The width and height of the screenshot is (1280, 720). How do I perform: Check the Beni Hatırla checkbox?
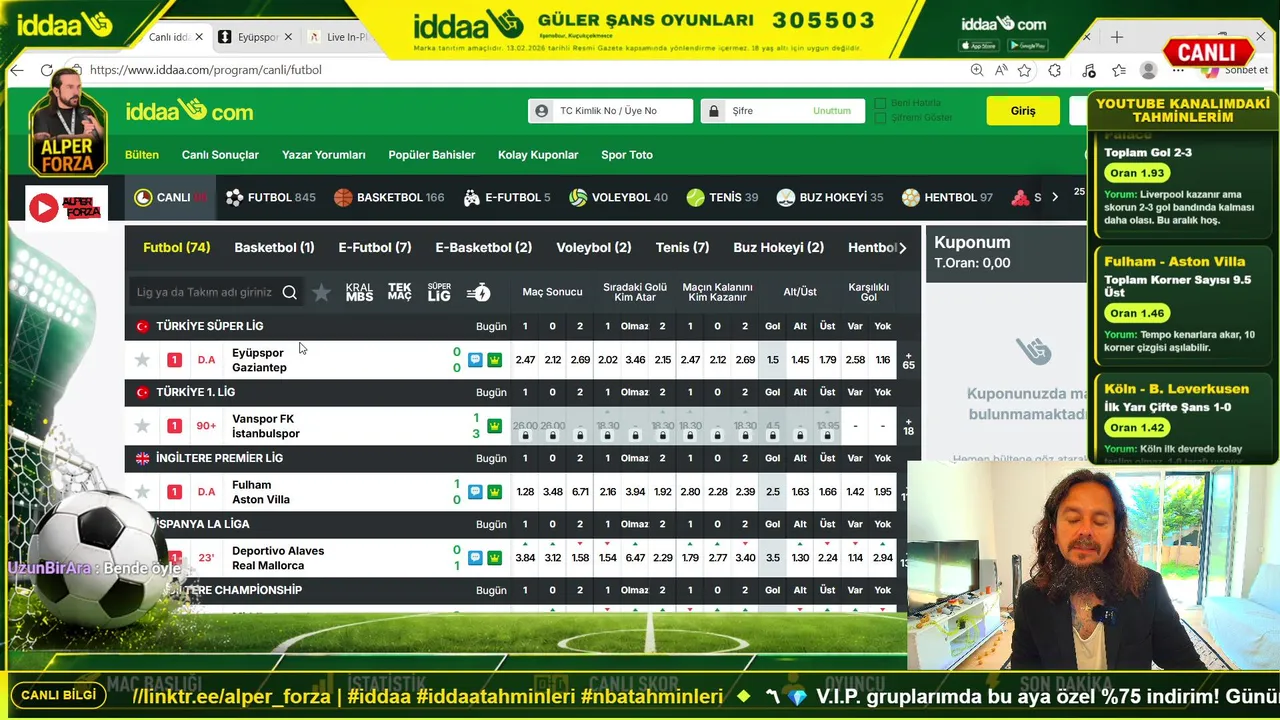pyautogui.click(x=880, y=103)
